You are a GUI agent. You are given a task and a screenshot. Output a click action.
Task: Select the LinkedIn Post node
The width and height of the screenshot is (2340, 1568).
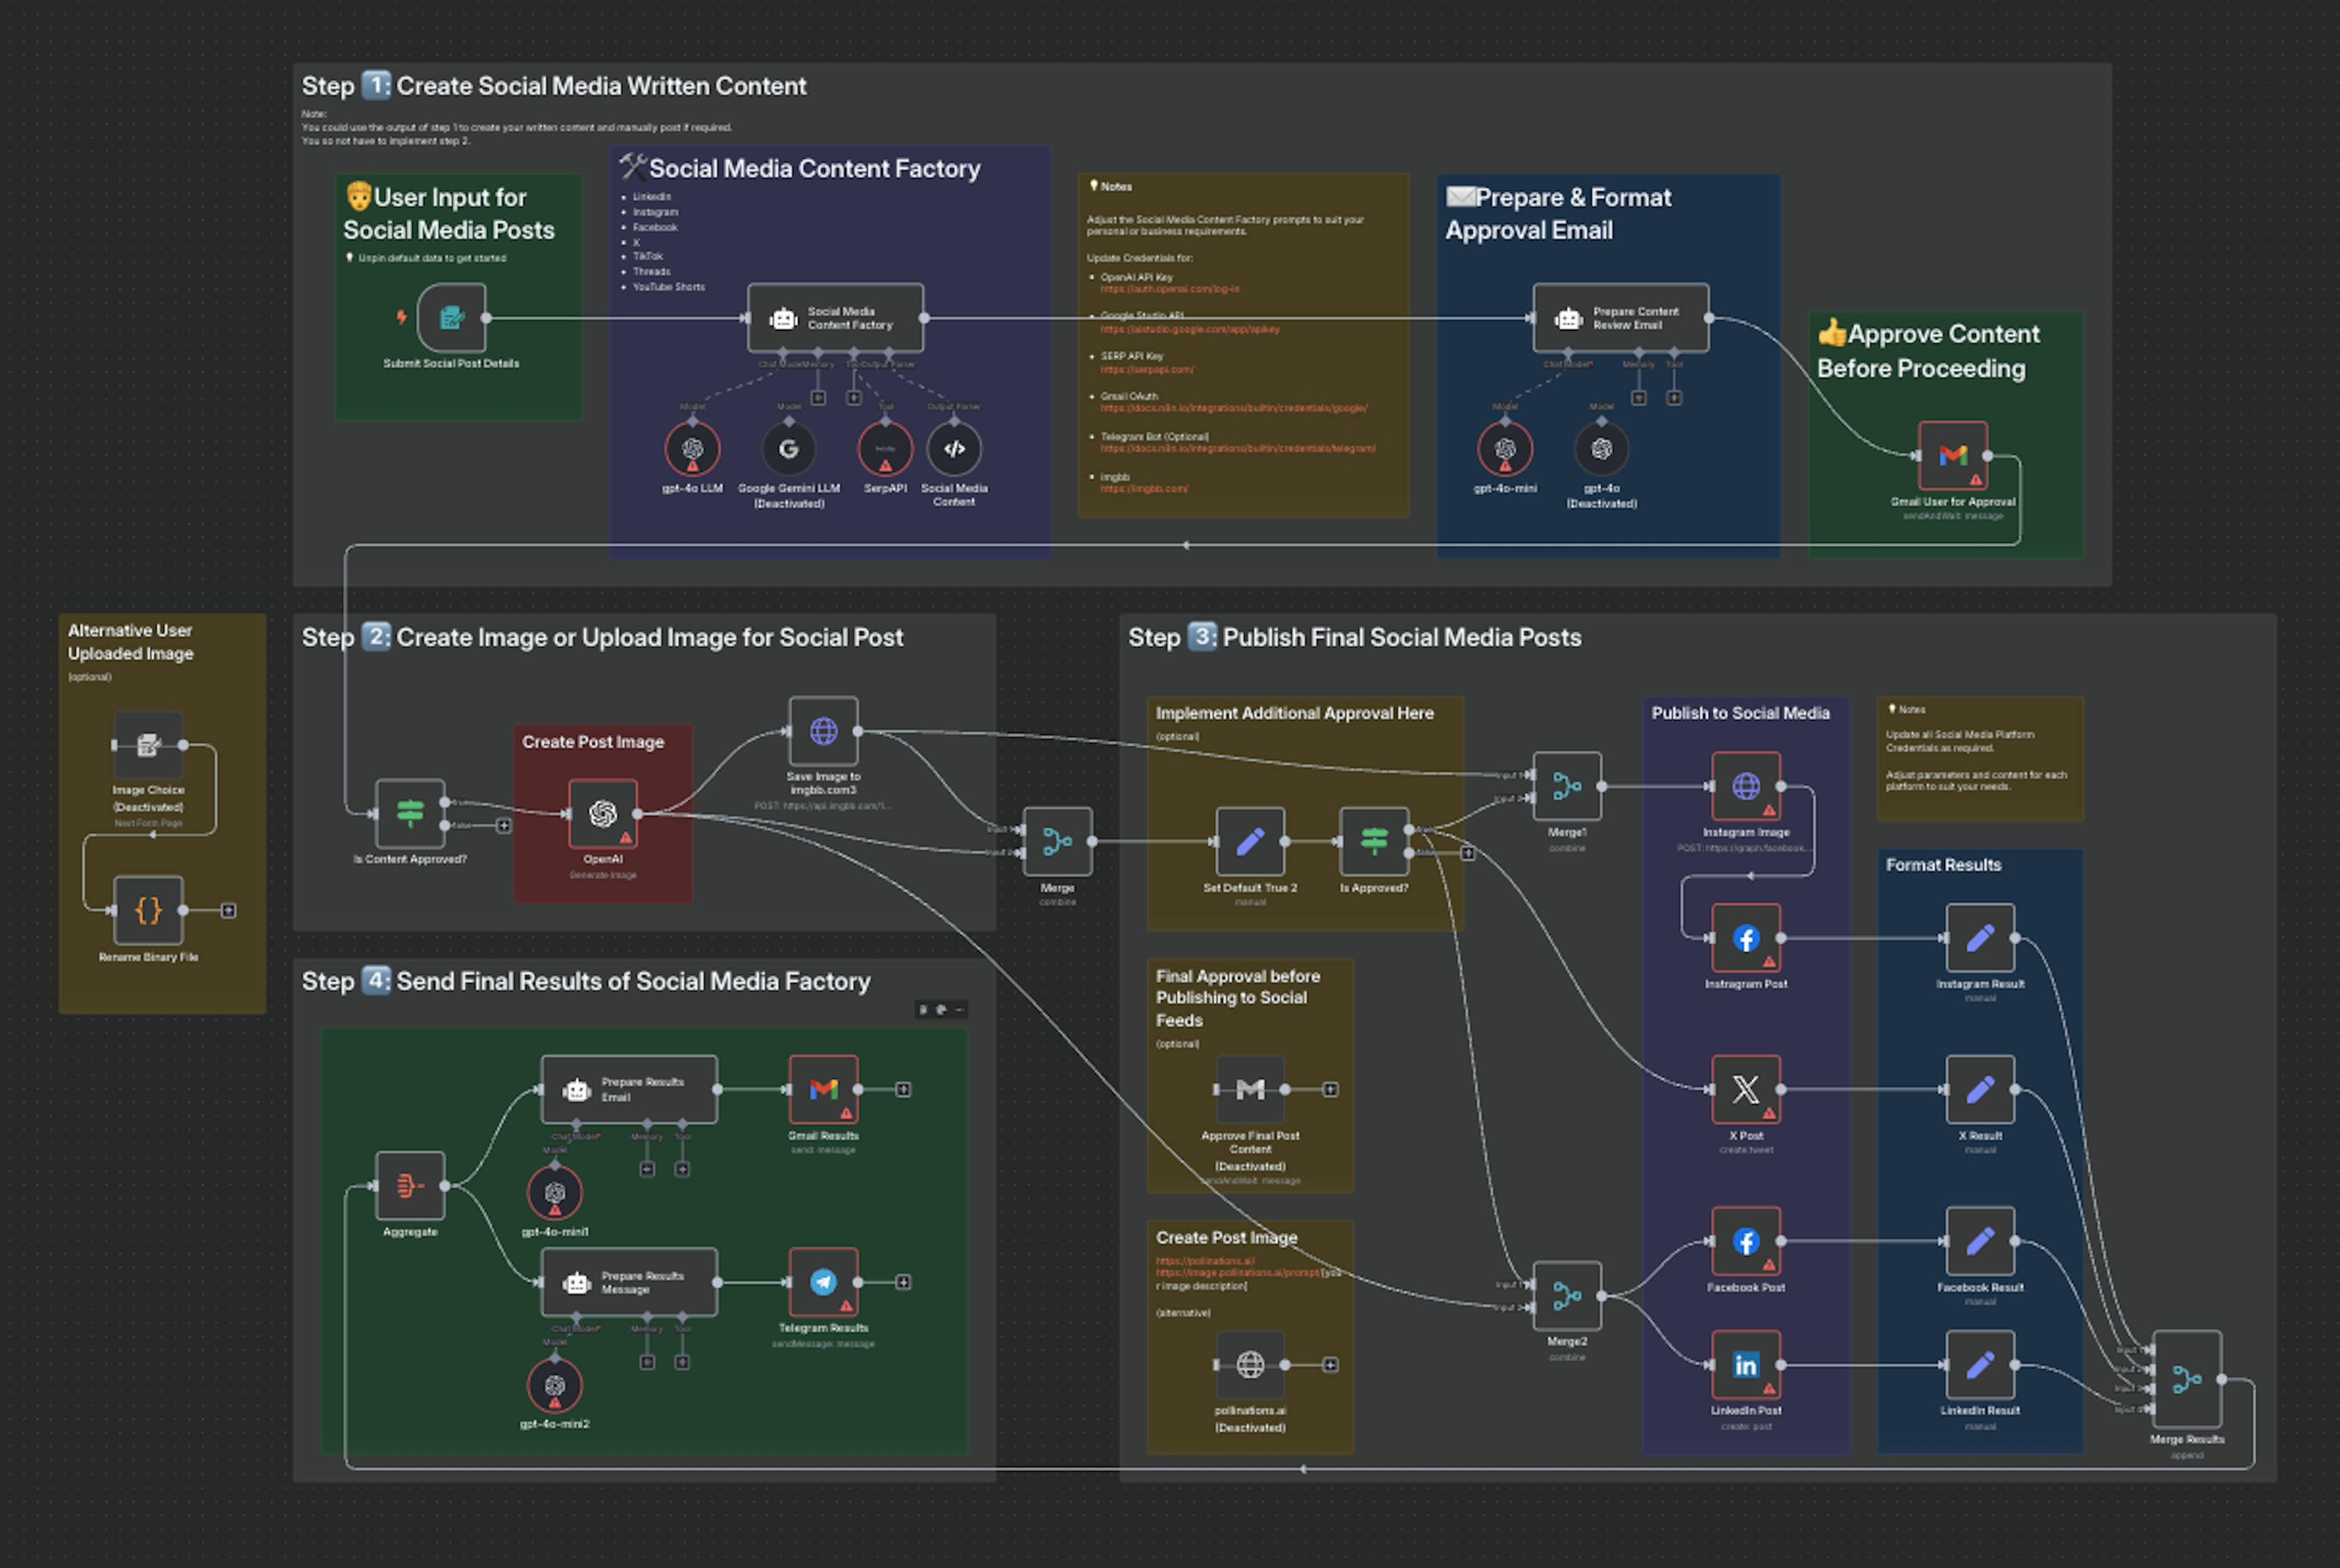[1745, 1366]
